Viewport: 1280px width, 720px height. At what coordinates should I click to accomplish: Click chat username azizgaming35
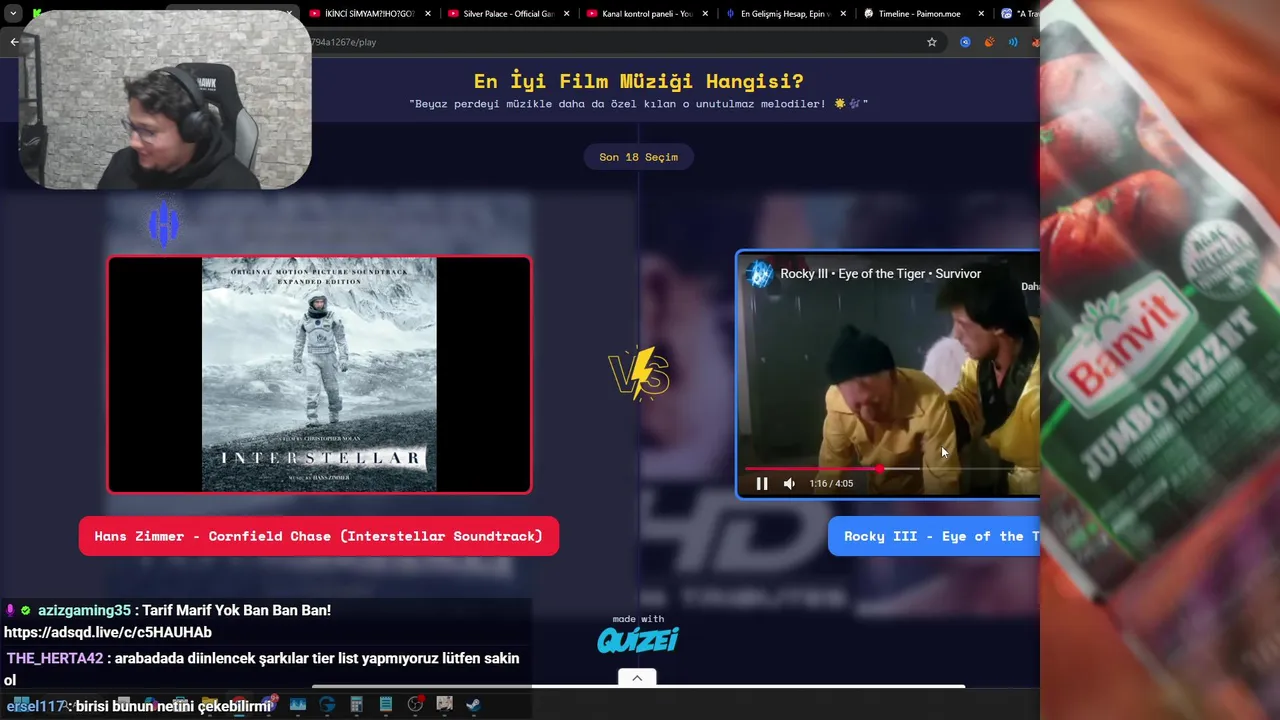[x=84, y=610]
